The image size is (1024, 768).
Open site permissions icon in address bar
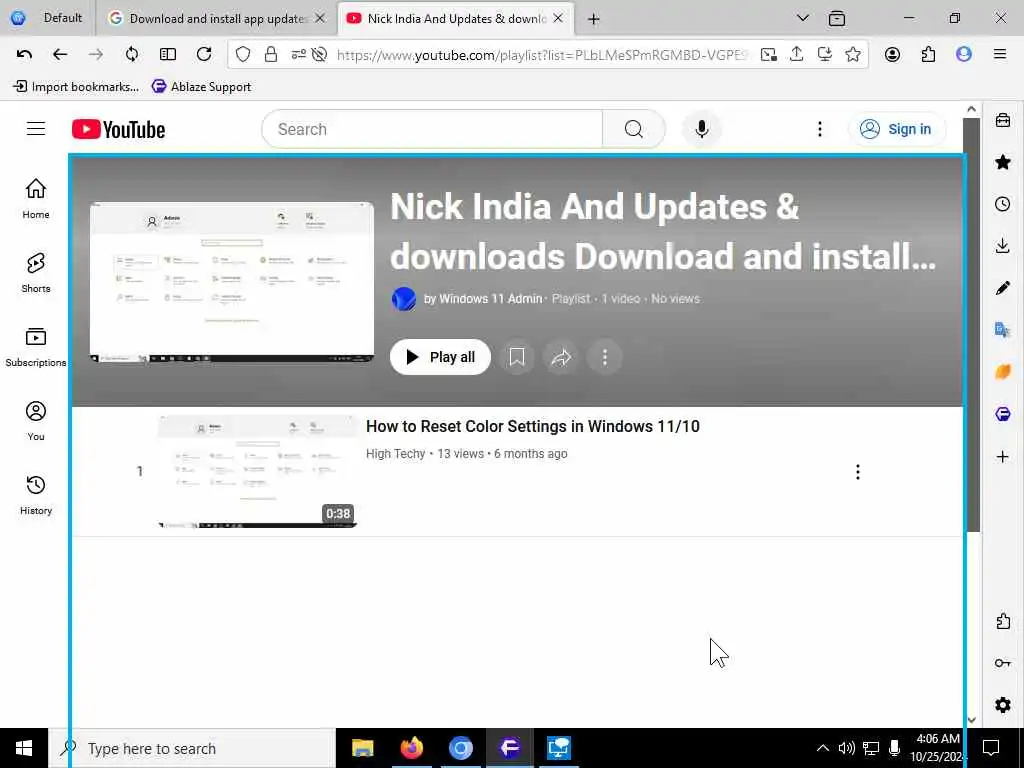(298, 55)
